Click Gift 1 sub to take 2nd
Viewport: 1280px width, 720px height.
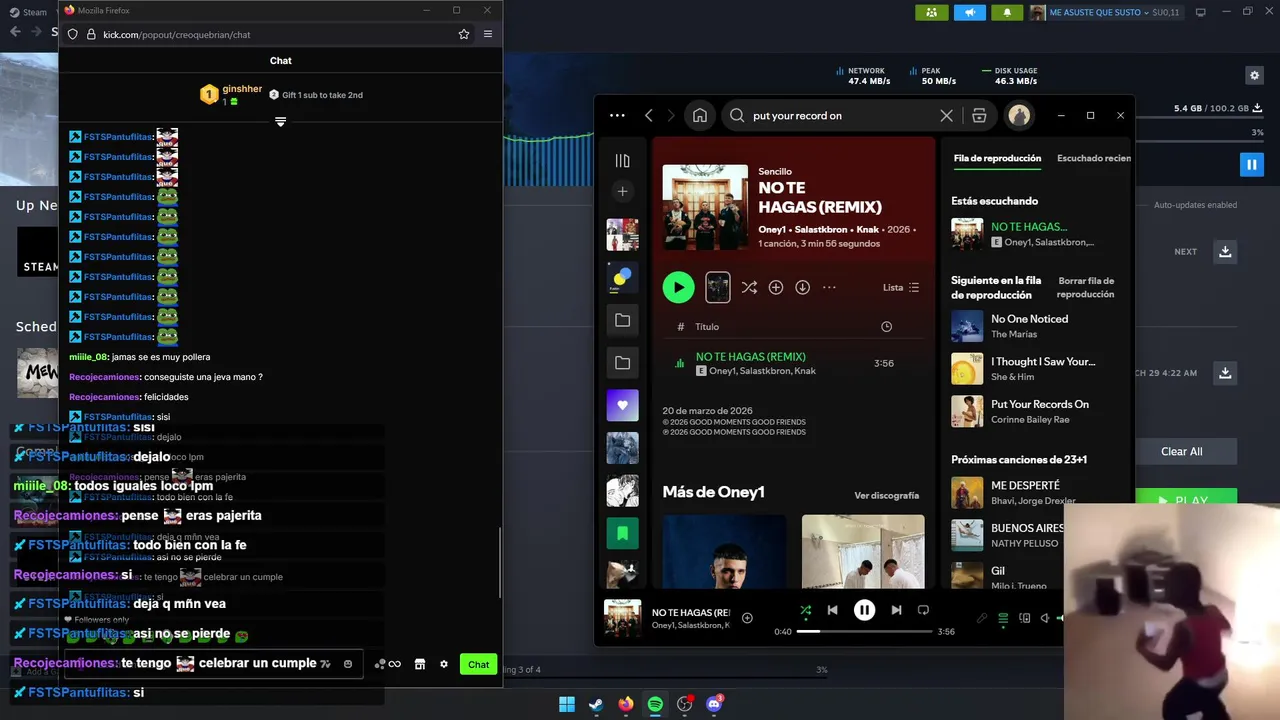pyautogui.click(x=316, y=95)
